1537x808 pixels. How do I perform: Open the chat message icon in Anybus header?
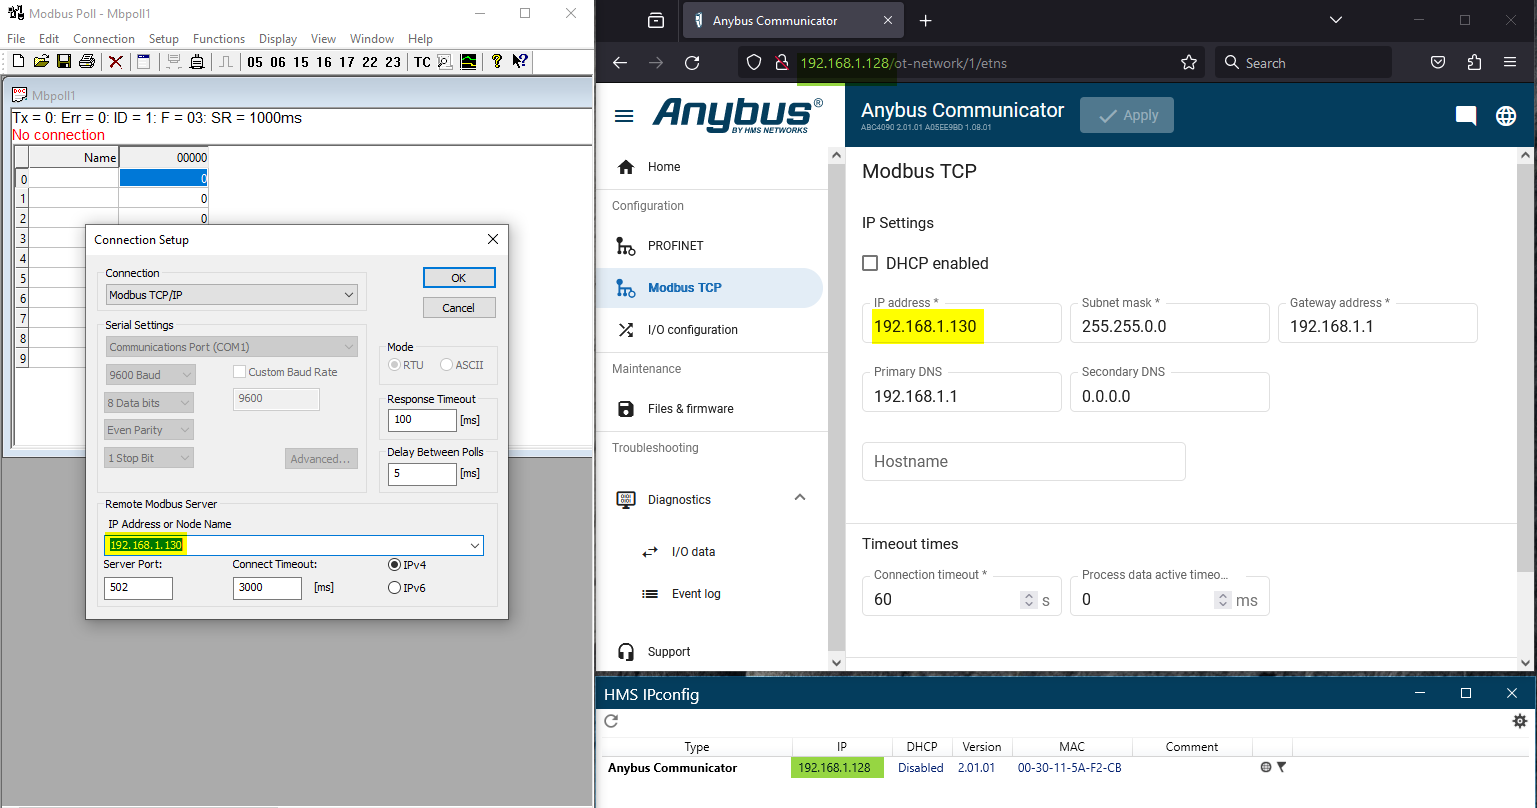tap(1465, 116)
